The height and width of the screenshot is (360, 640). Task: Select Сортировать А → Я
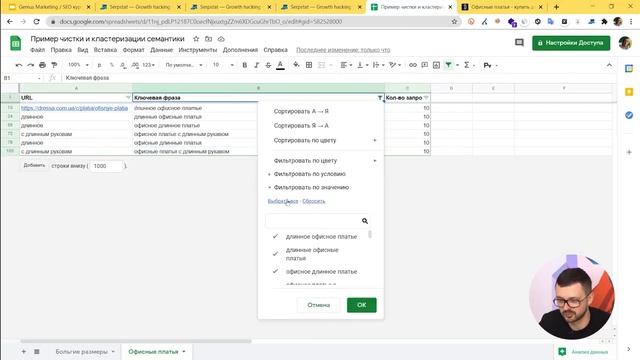coord(301,111)
